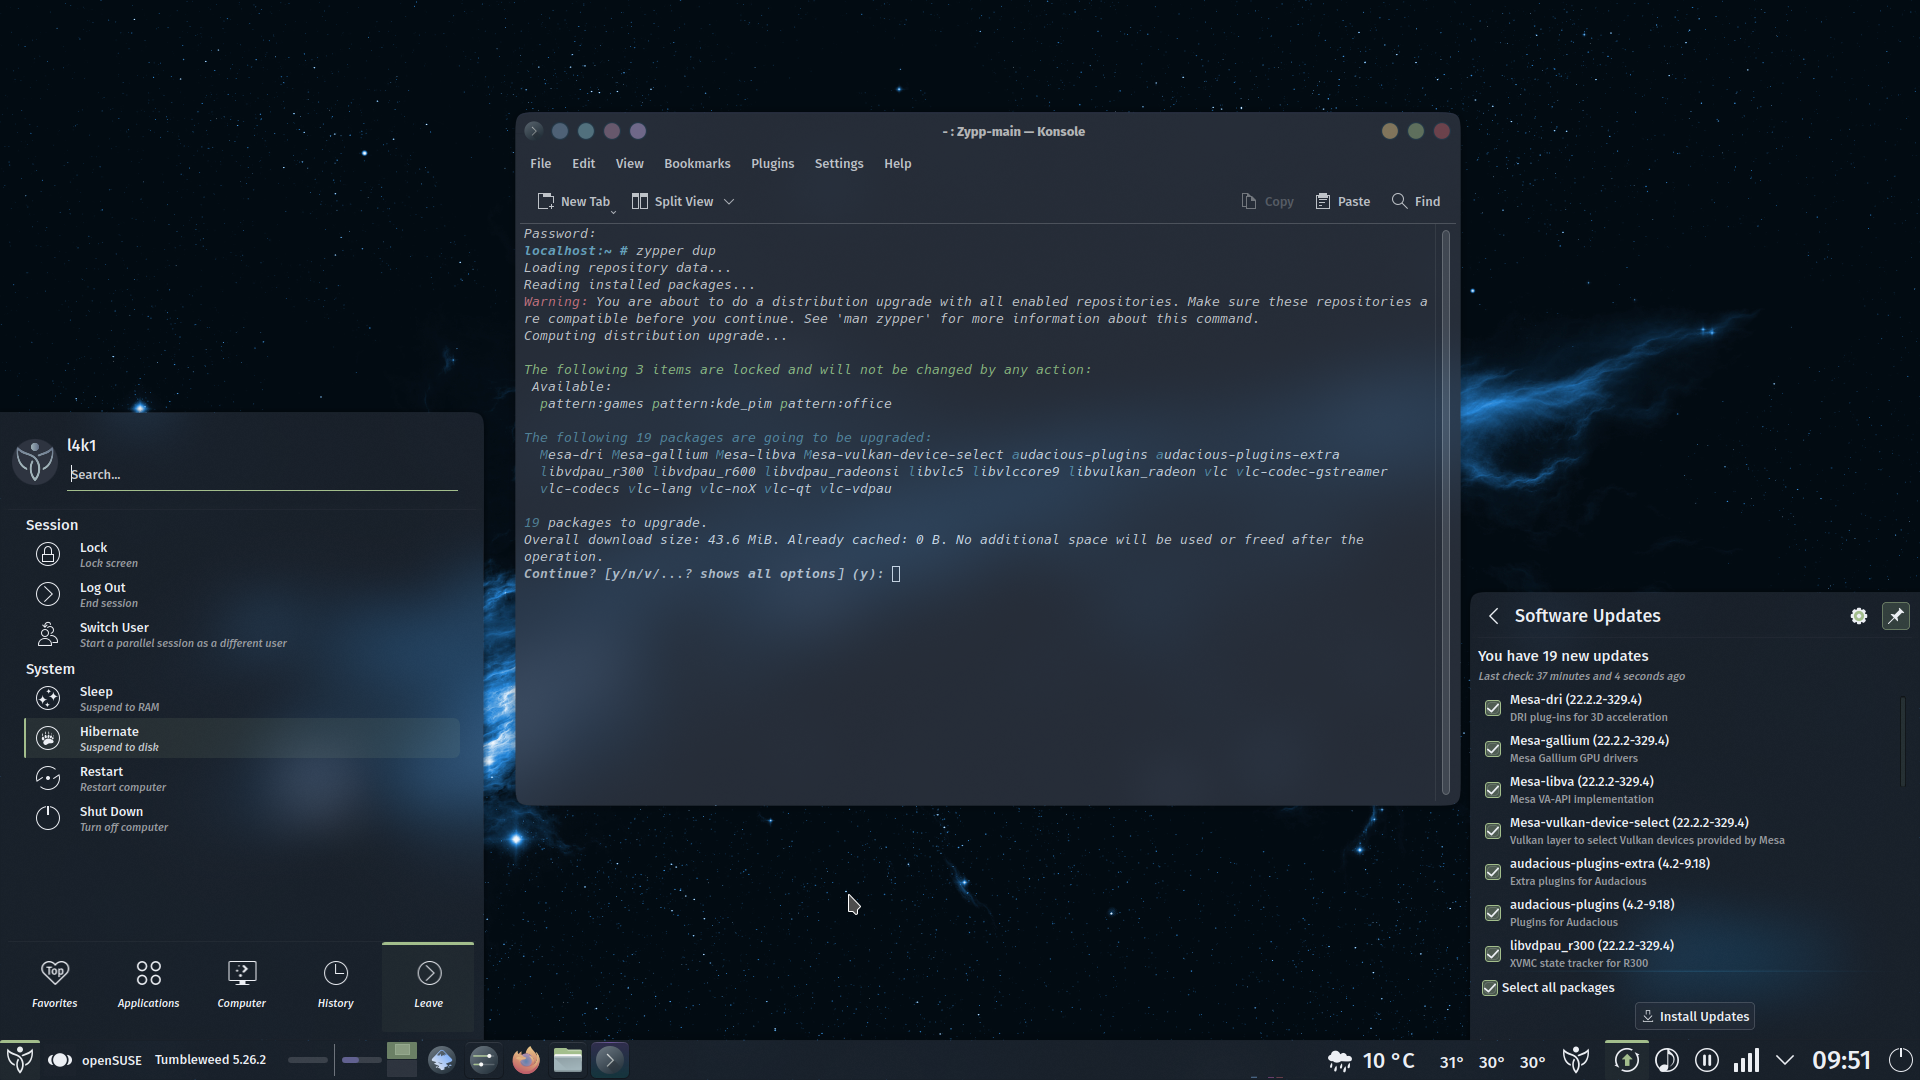Uncheck the Mesa-gallium update checkbox

pos(1493,749)
